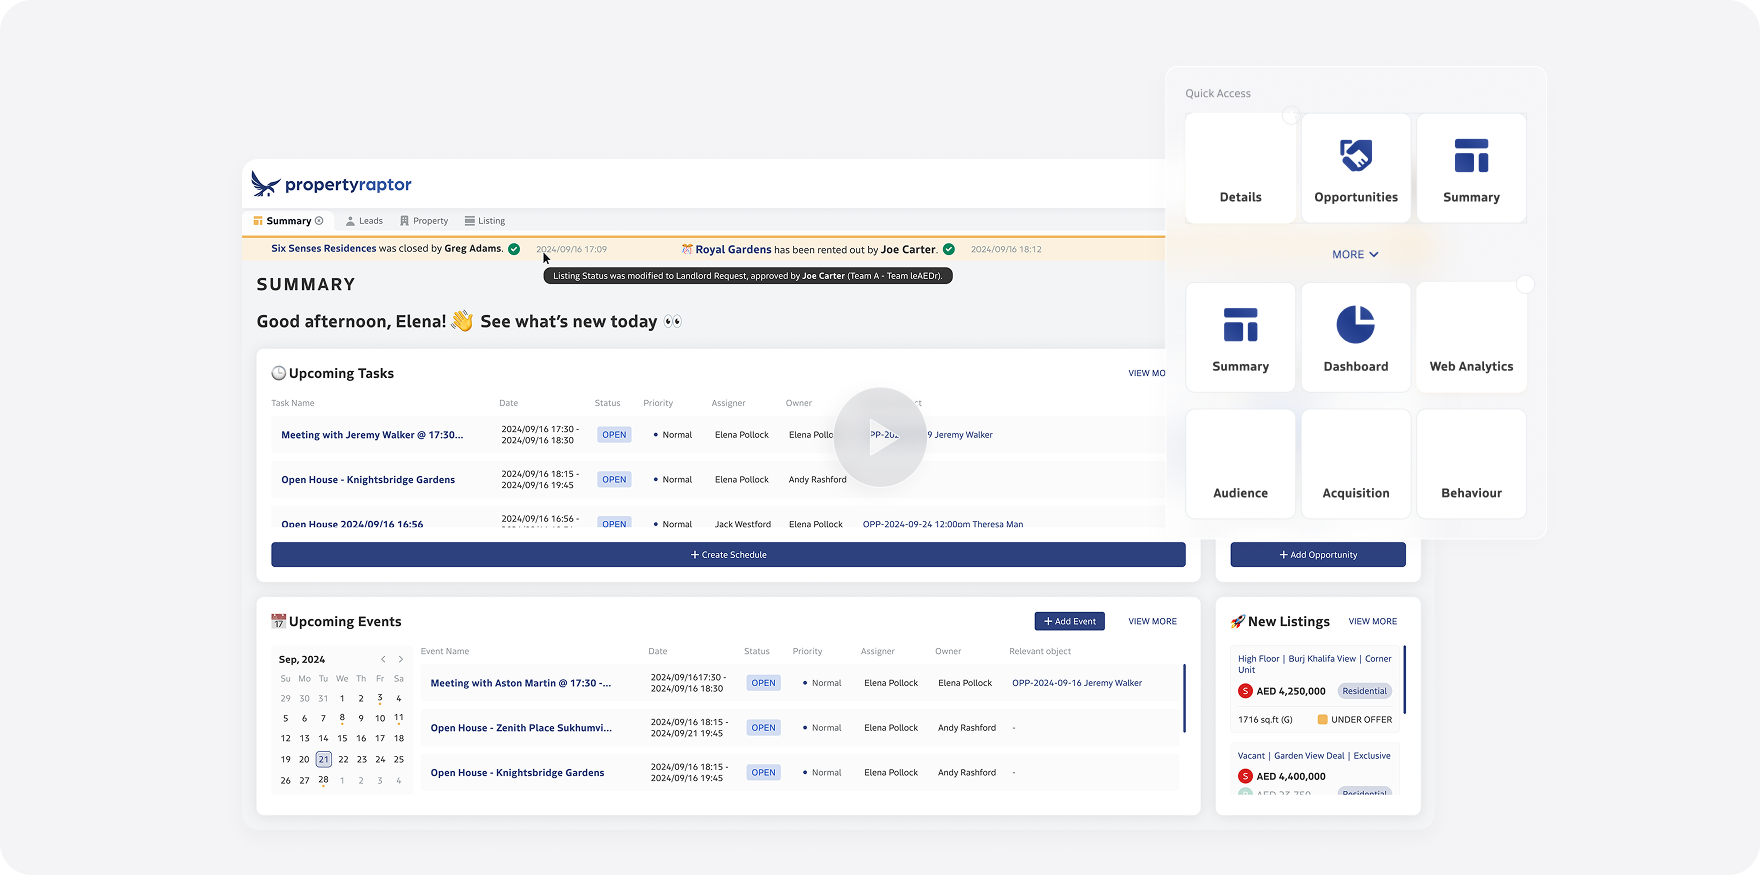Screen dimensions: 1760x875
Task: Open VIEW MORE link for New Listings
Action: (x=1372, y=622)
